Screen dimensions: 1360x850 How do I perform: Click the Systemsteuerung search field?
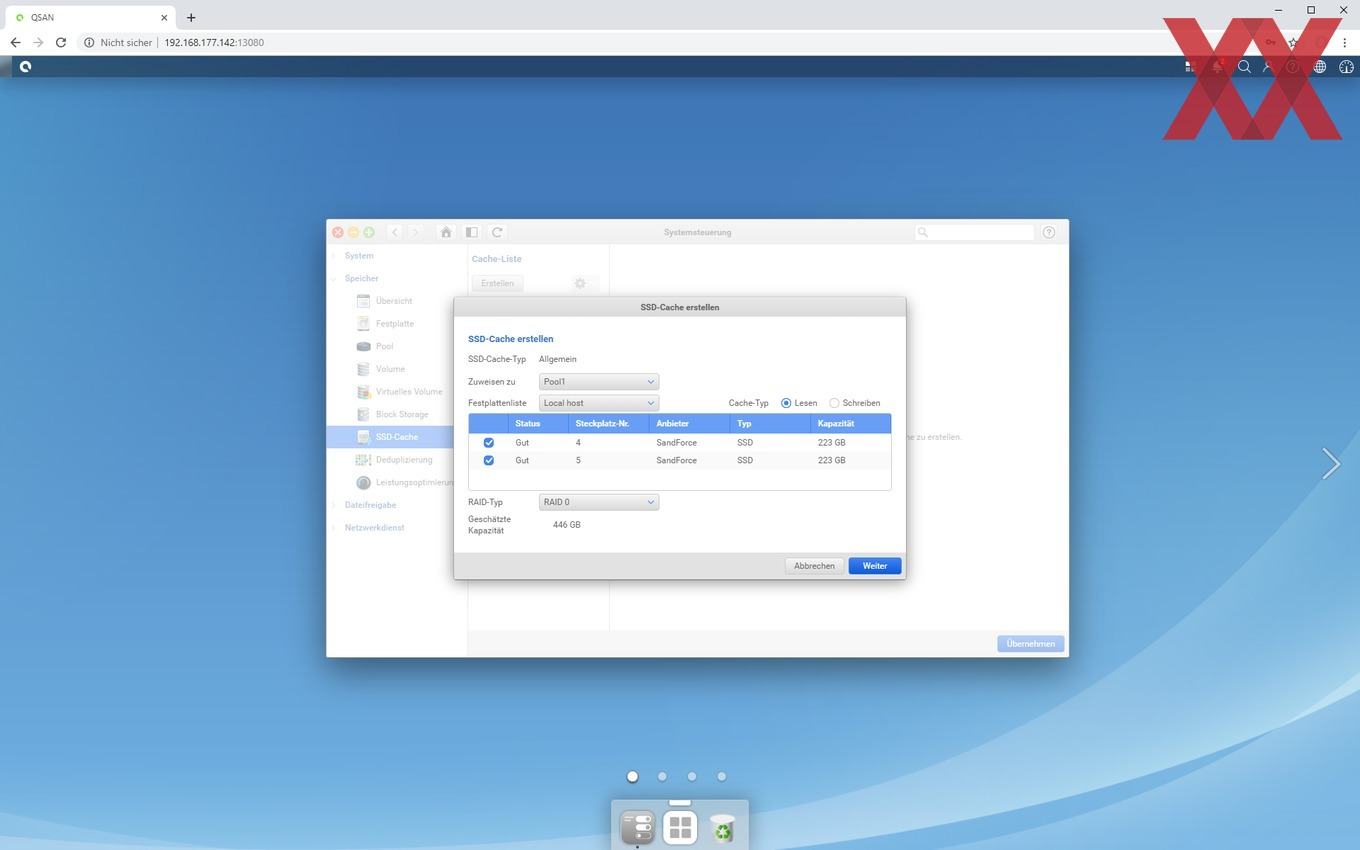coord(975,232)
